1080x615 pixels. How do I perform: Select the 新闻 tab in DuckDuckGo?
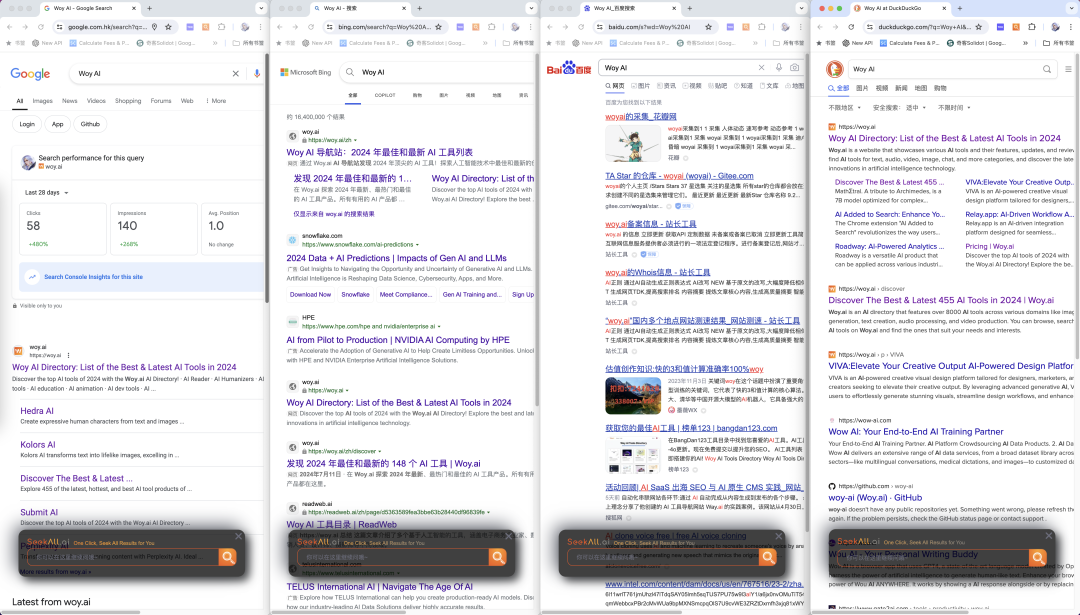(901, 88)
